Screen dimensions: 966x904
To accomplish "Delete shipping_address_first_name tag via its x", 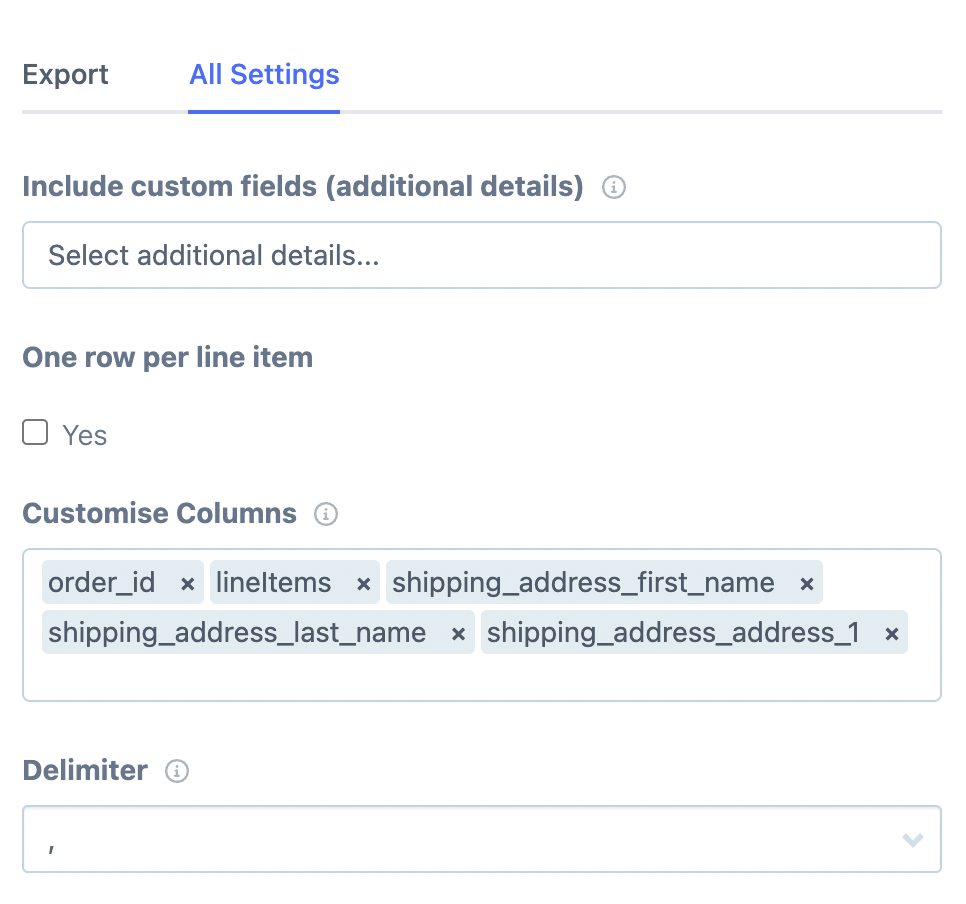I will (806, 584).
